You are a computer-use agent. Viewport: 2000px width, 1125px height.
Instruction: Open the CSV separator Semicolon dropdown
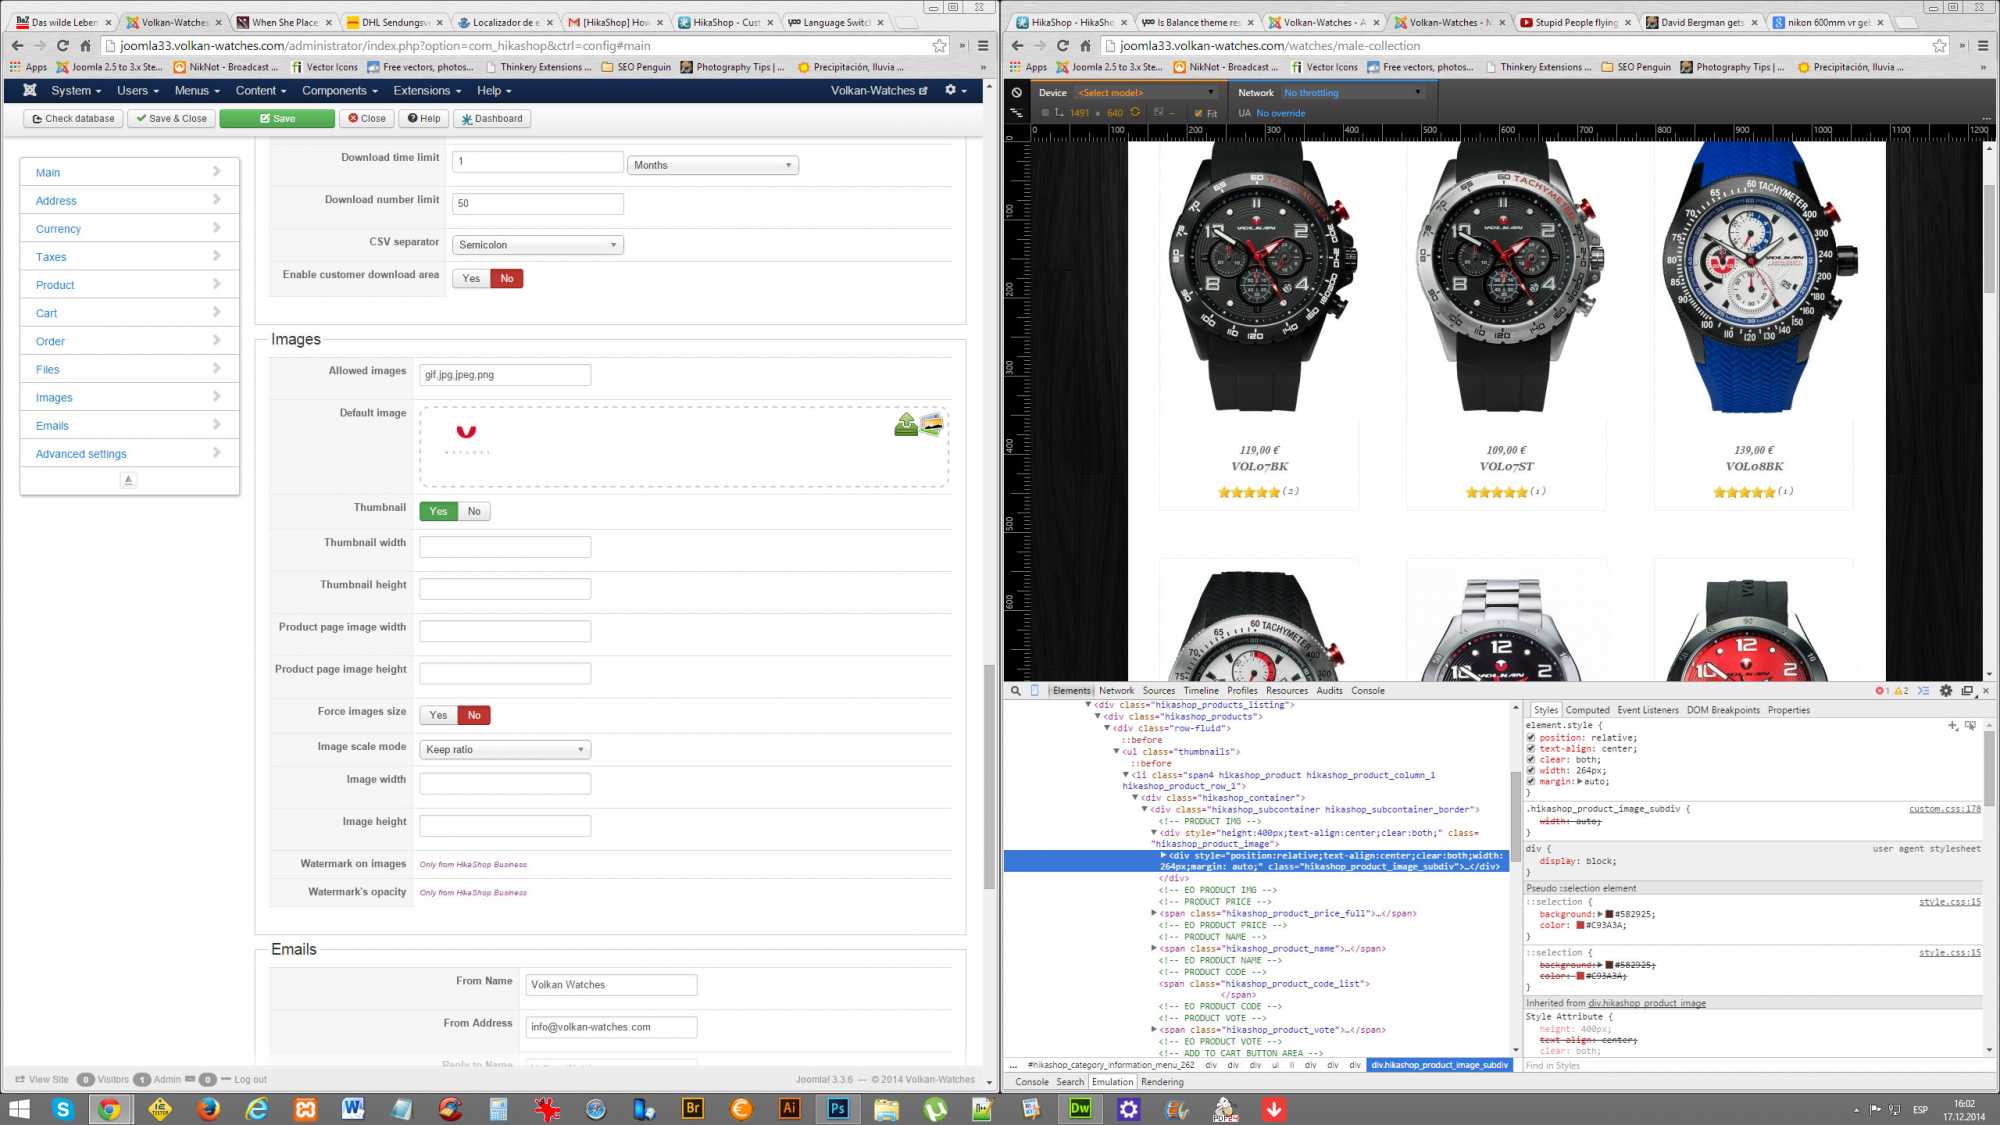(538, 245)
